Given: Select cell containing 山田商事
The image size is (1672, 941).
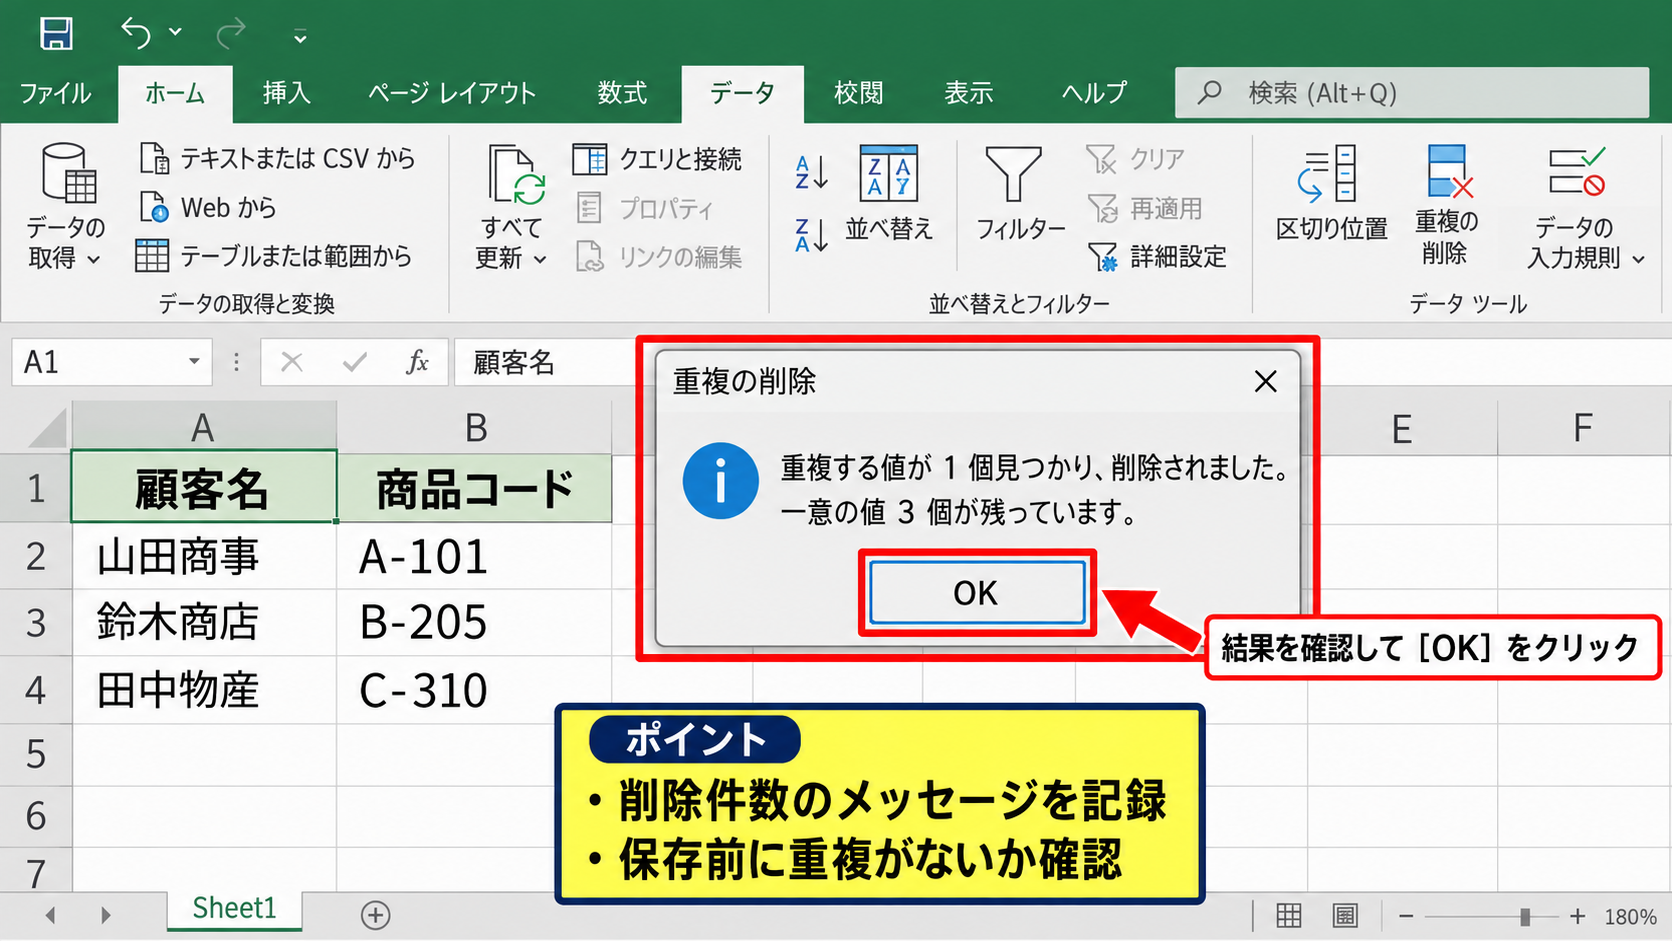Looking at the screenshot, I should (204, 556).
